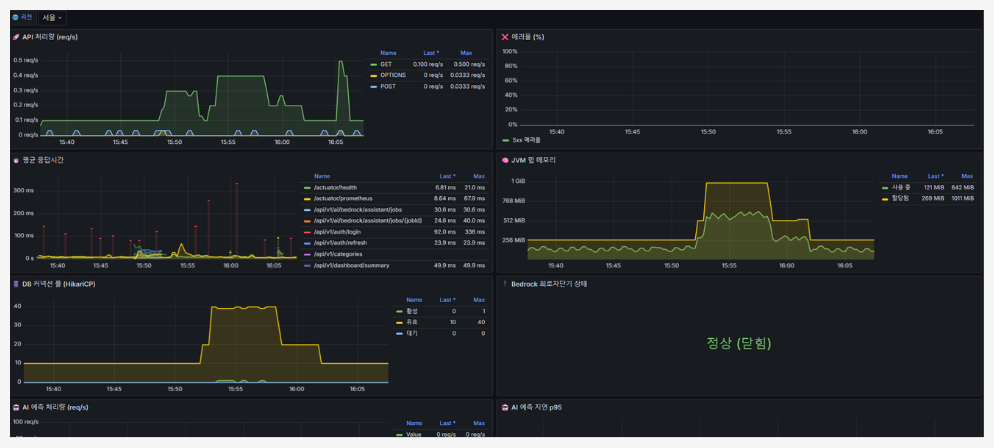Click the 0.500 req/s Max value for GET

(x=469, y=65)
